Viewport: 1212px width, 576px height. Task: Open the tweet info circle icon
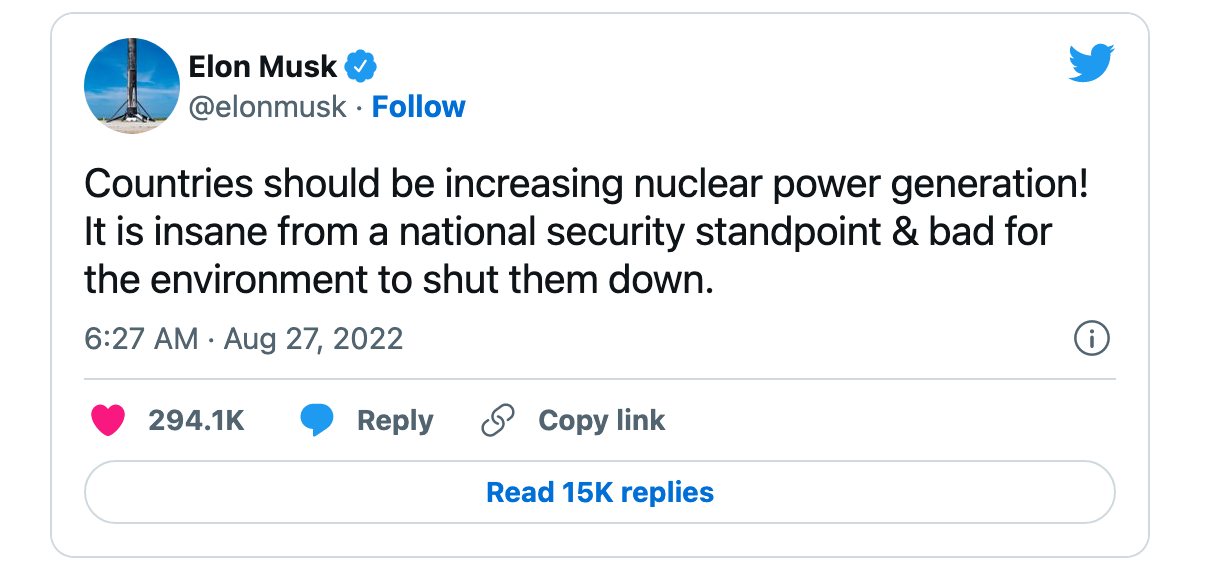1091,339
